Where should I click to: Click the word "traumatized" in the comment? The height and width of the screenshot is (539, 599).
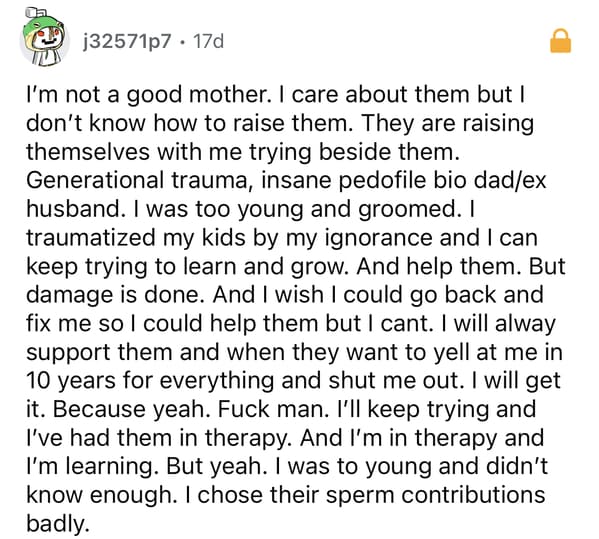(x=91, y=237)
